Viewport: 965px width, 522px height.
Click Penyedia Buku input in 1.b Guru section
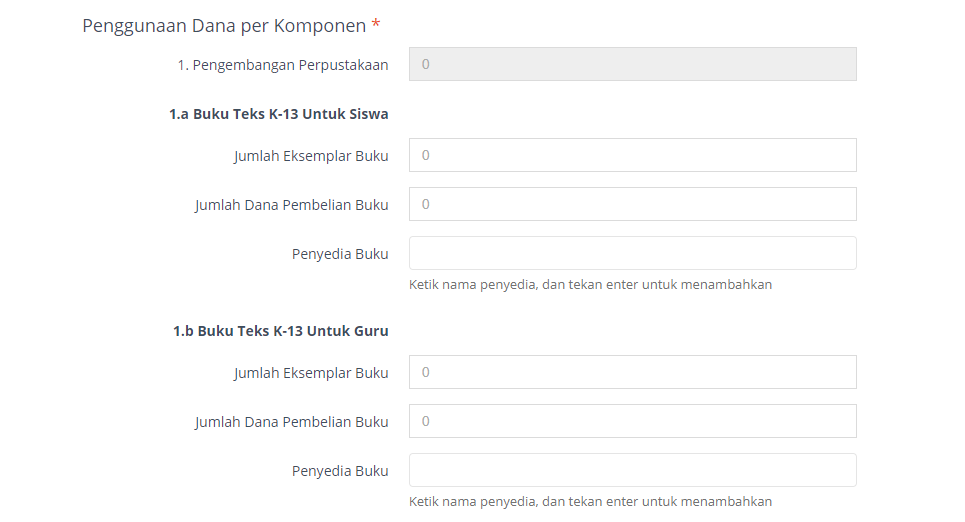point(633,470)
